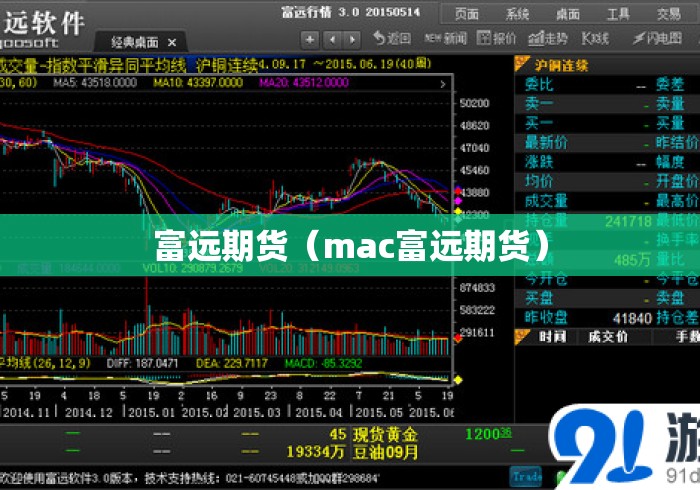This screenshot has width=700, height=490.
Task: Select the magenta MA marker on price axis
Action: pos(458,201)
